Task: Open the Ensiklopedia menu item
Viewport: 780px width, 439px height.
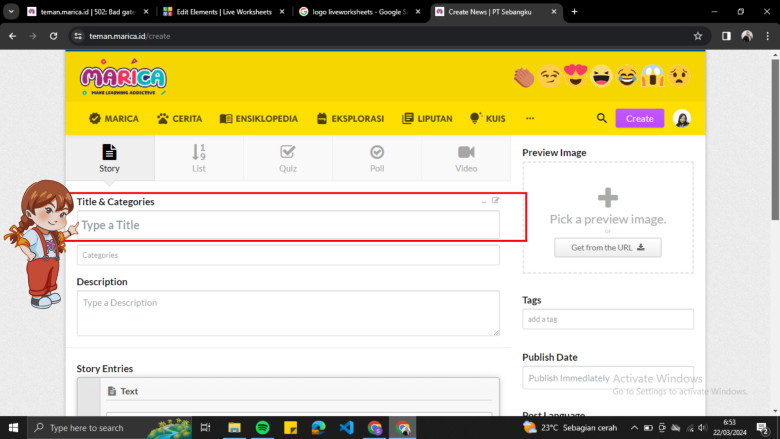Action: tap(259, 118)
